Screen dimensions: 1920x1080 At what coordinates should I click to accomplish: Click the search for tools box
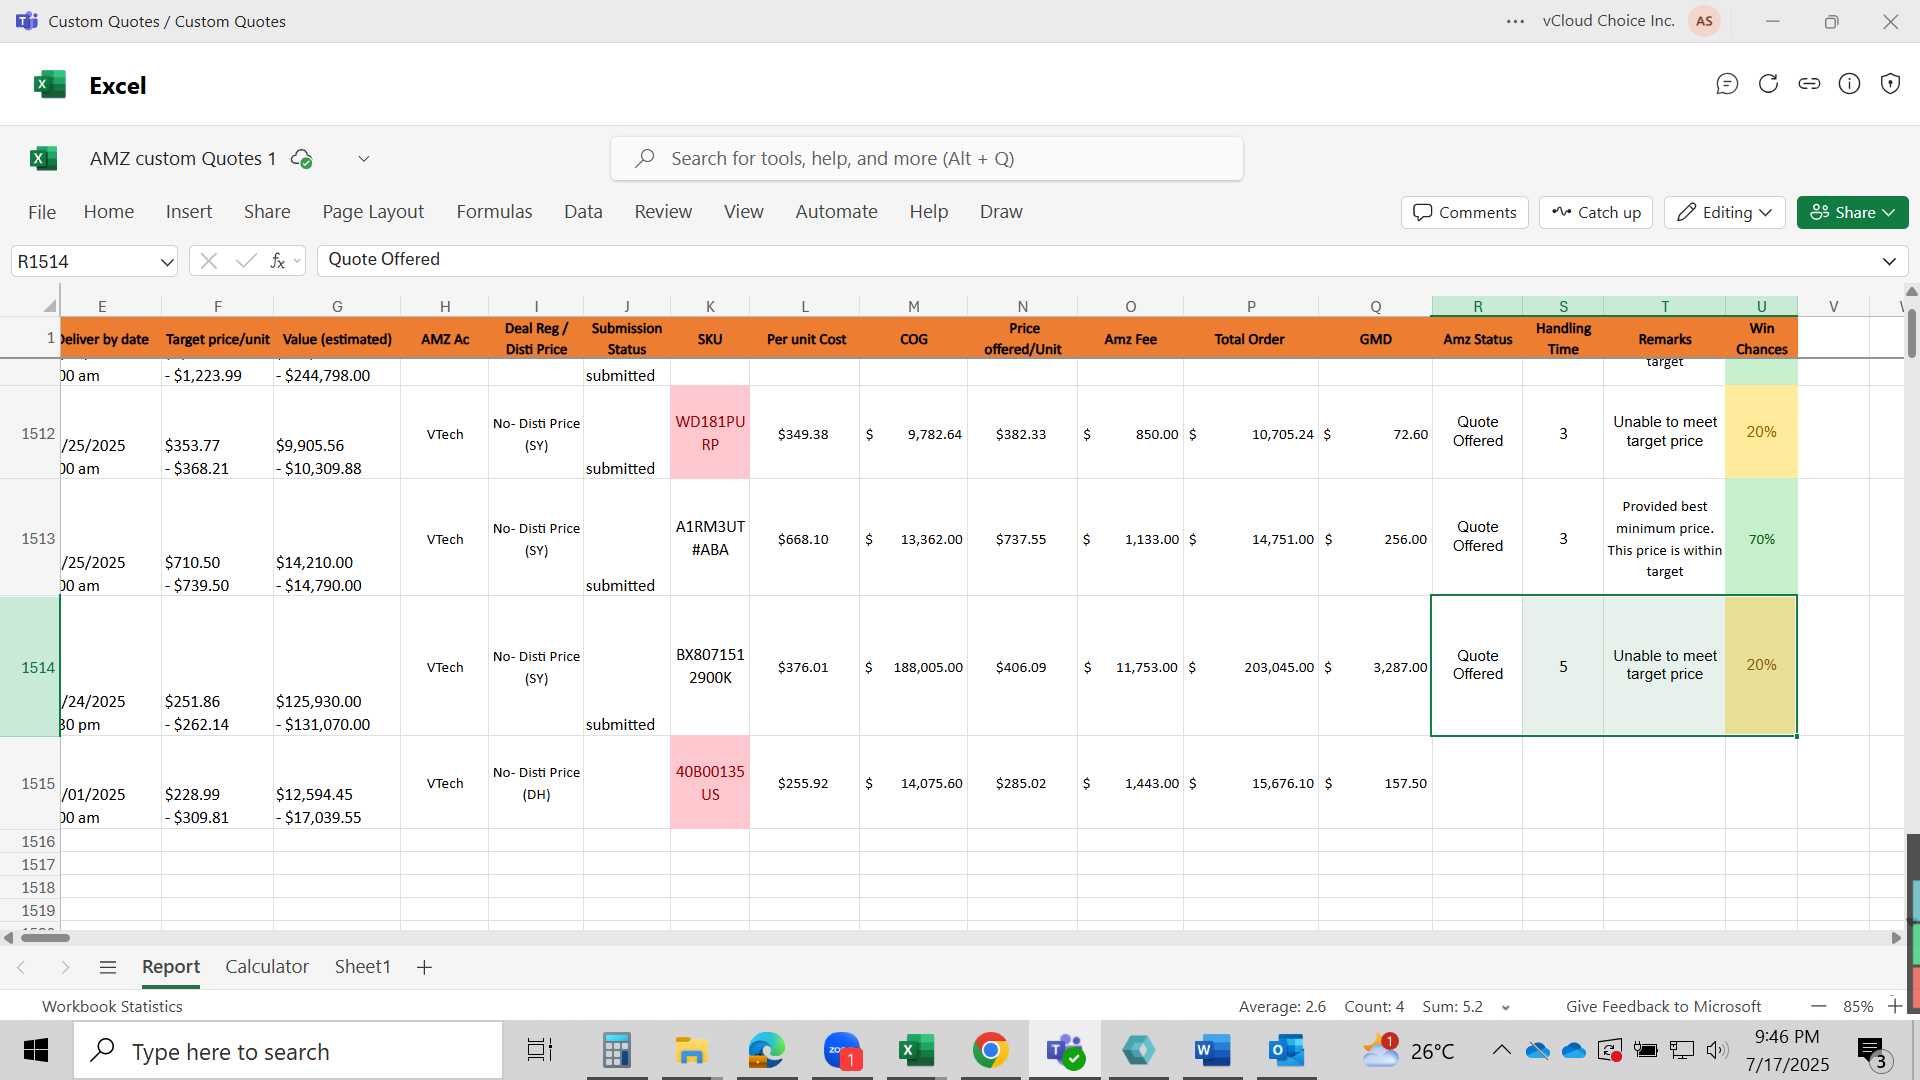point(927,159)
